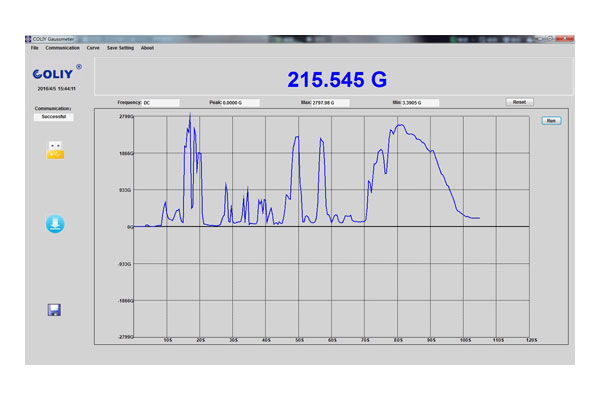Open the About menu
600x400 pixels.
(147, 48)
